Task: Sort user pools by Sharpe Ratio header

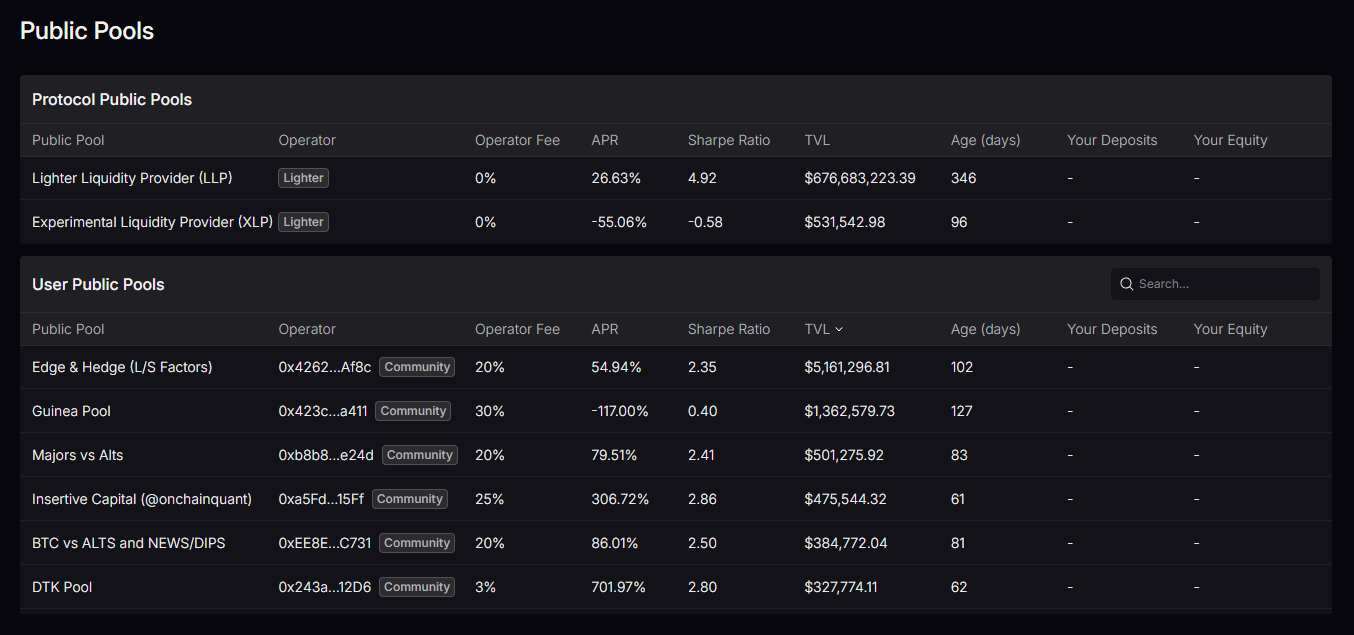Action: [x=728, y=329]
